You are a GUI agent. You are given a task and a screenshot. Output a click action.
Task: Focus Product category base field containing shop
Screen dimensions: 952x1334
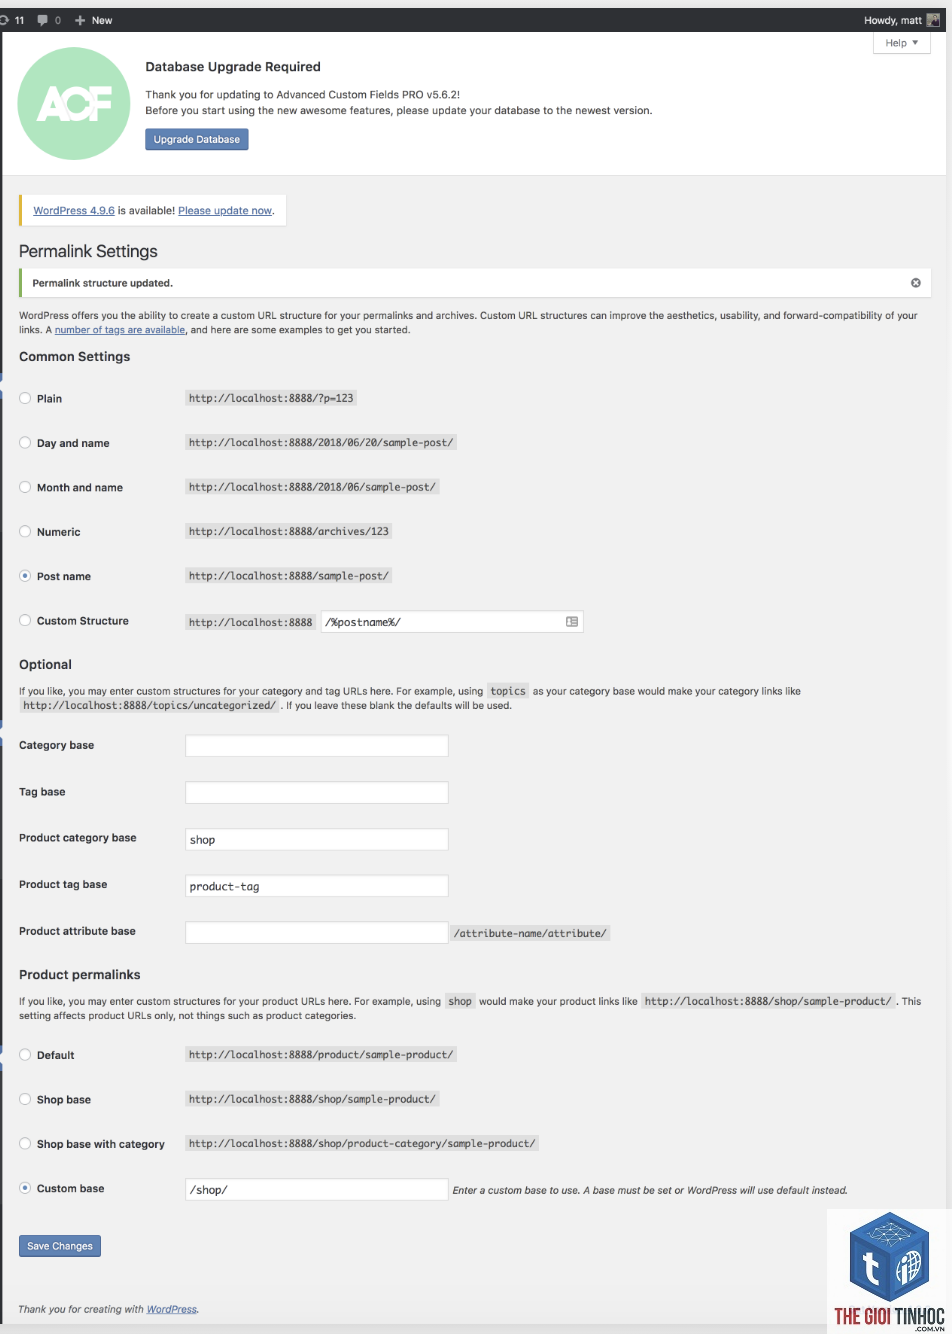(317, 839)
